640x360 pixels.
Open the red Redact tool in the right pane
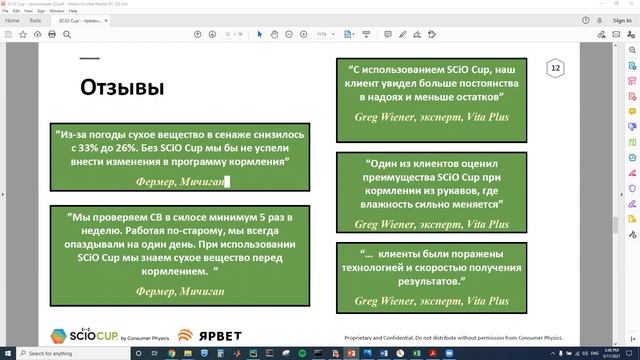[x=632, y=173]
